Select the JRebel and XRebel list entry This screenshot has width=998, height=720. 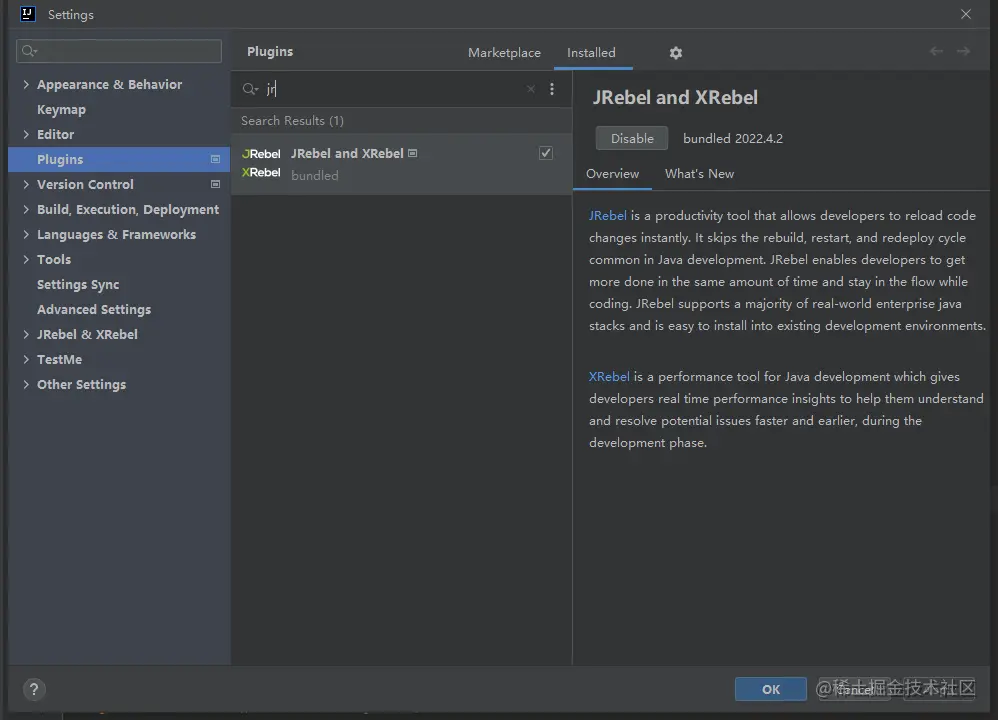401,164
